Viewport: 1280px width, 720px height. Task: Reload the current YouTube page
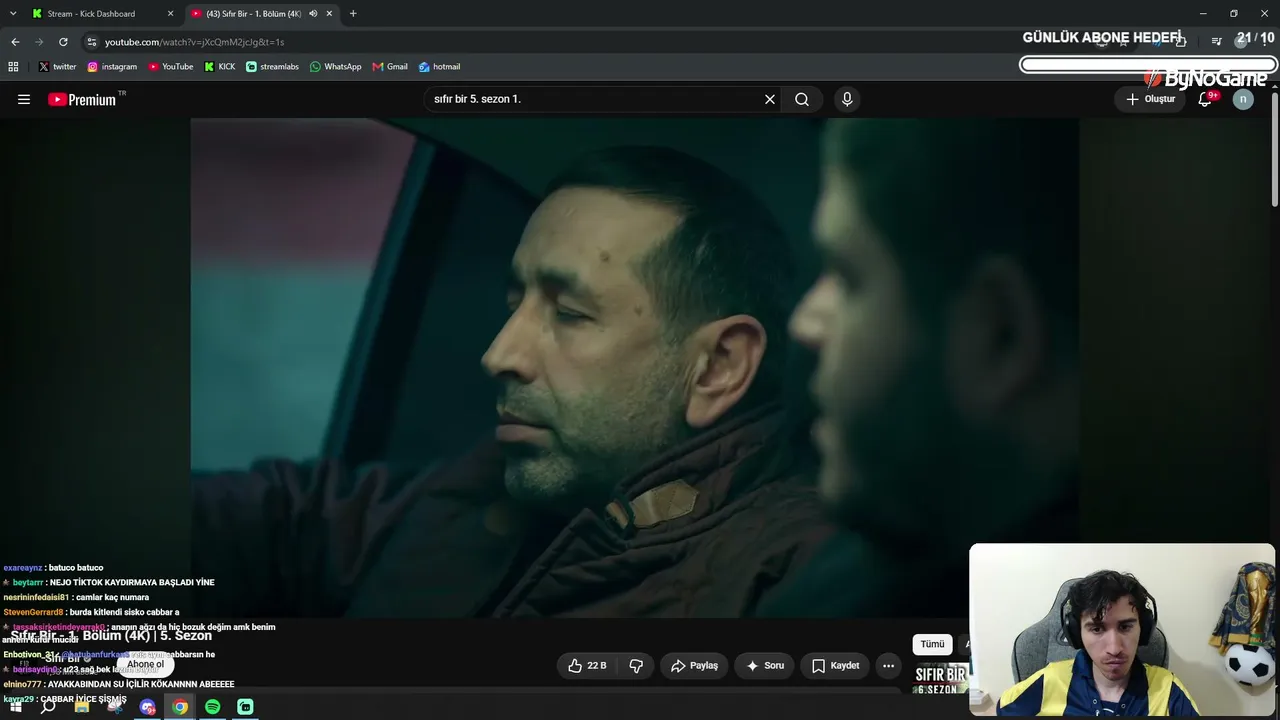tap(63, 42)
